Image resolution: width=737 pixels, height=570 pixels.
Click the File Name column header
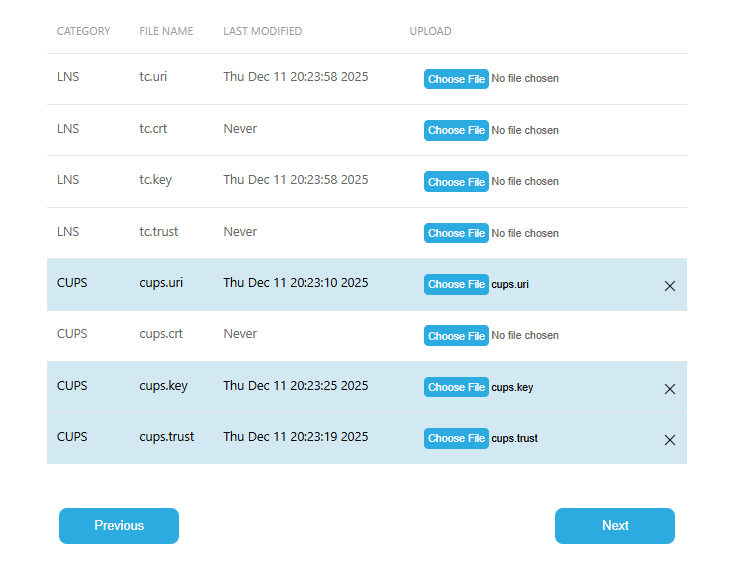tap(166, 31)
